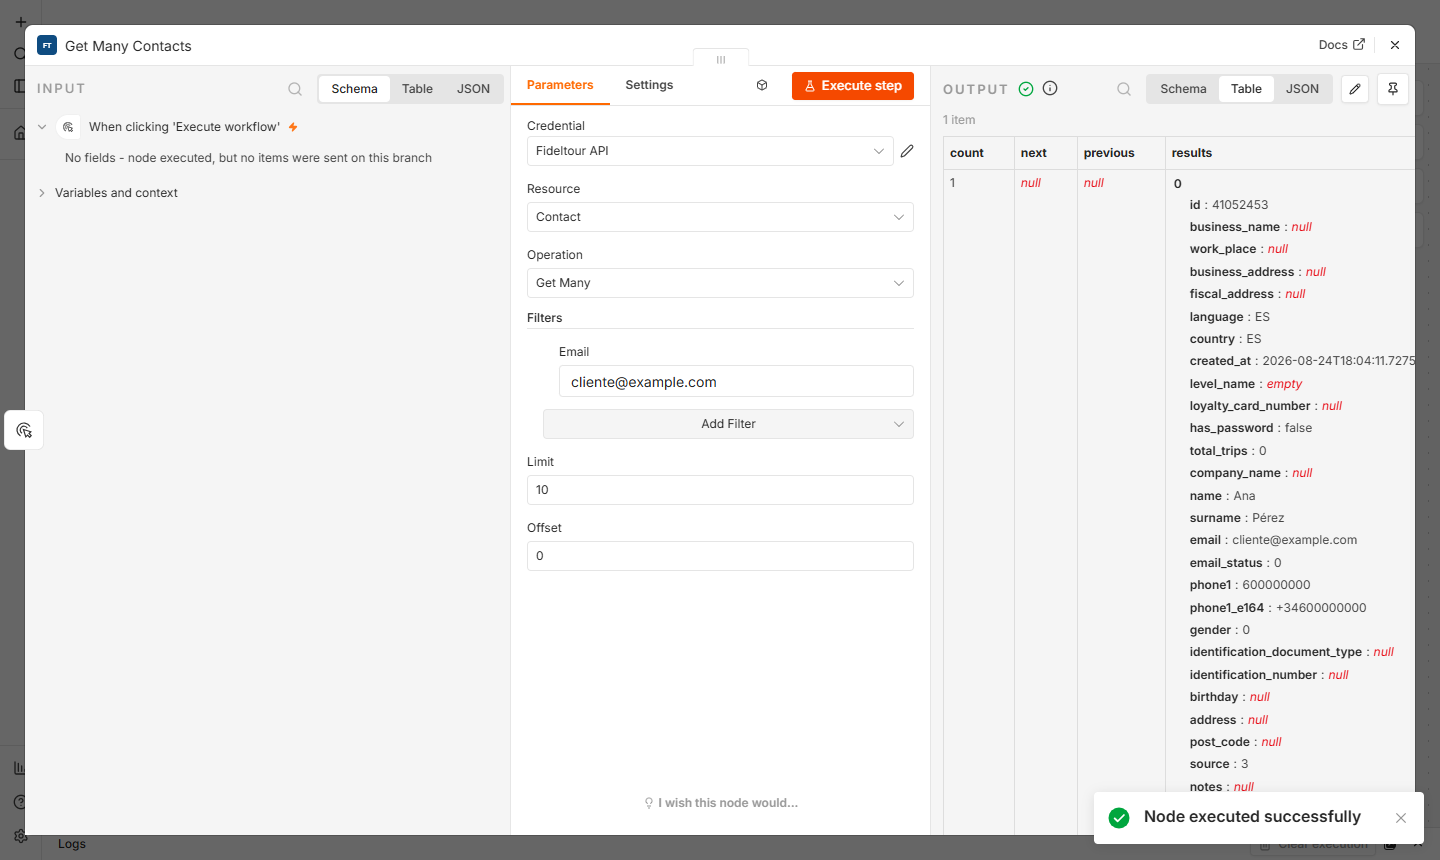The height and width of the screenshot is (860, 1440).
Task: Edit output with the pencil button
Action: [x=1355, y=89]
